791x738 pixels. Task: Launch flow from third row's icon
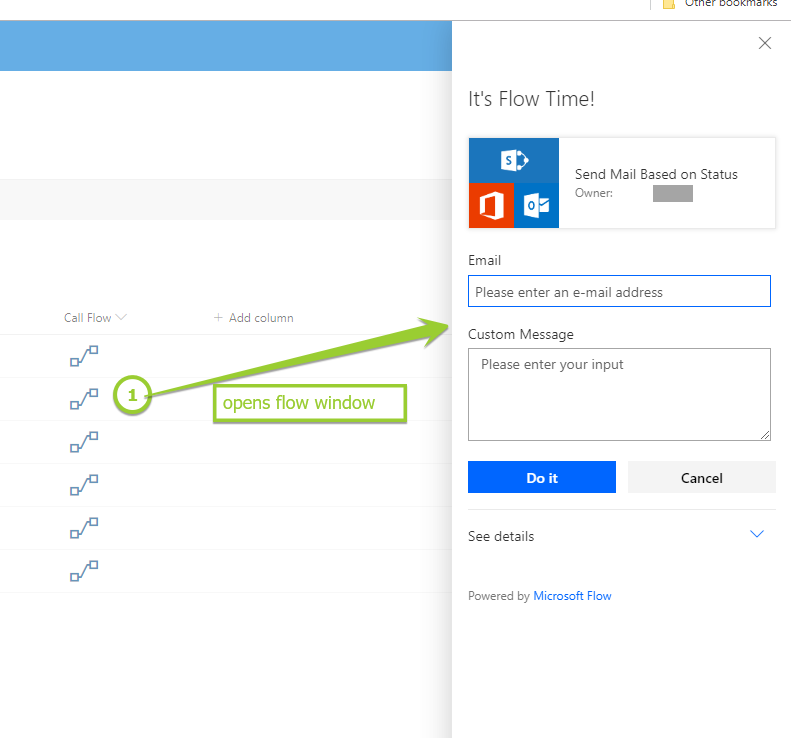click(84, 441)
